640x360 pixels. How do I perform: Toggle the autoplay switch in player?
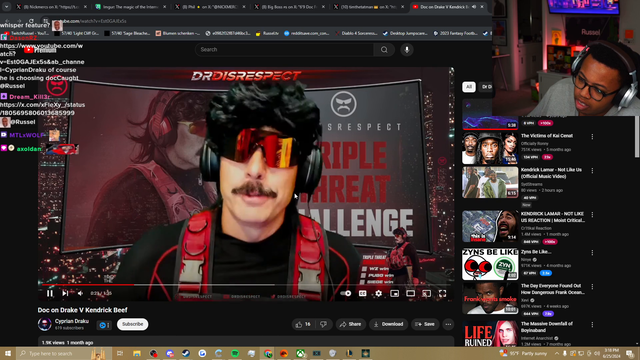346,293
